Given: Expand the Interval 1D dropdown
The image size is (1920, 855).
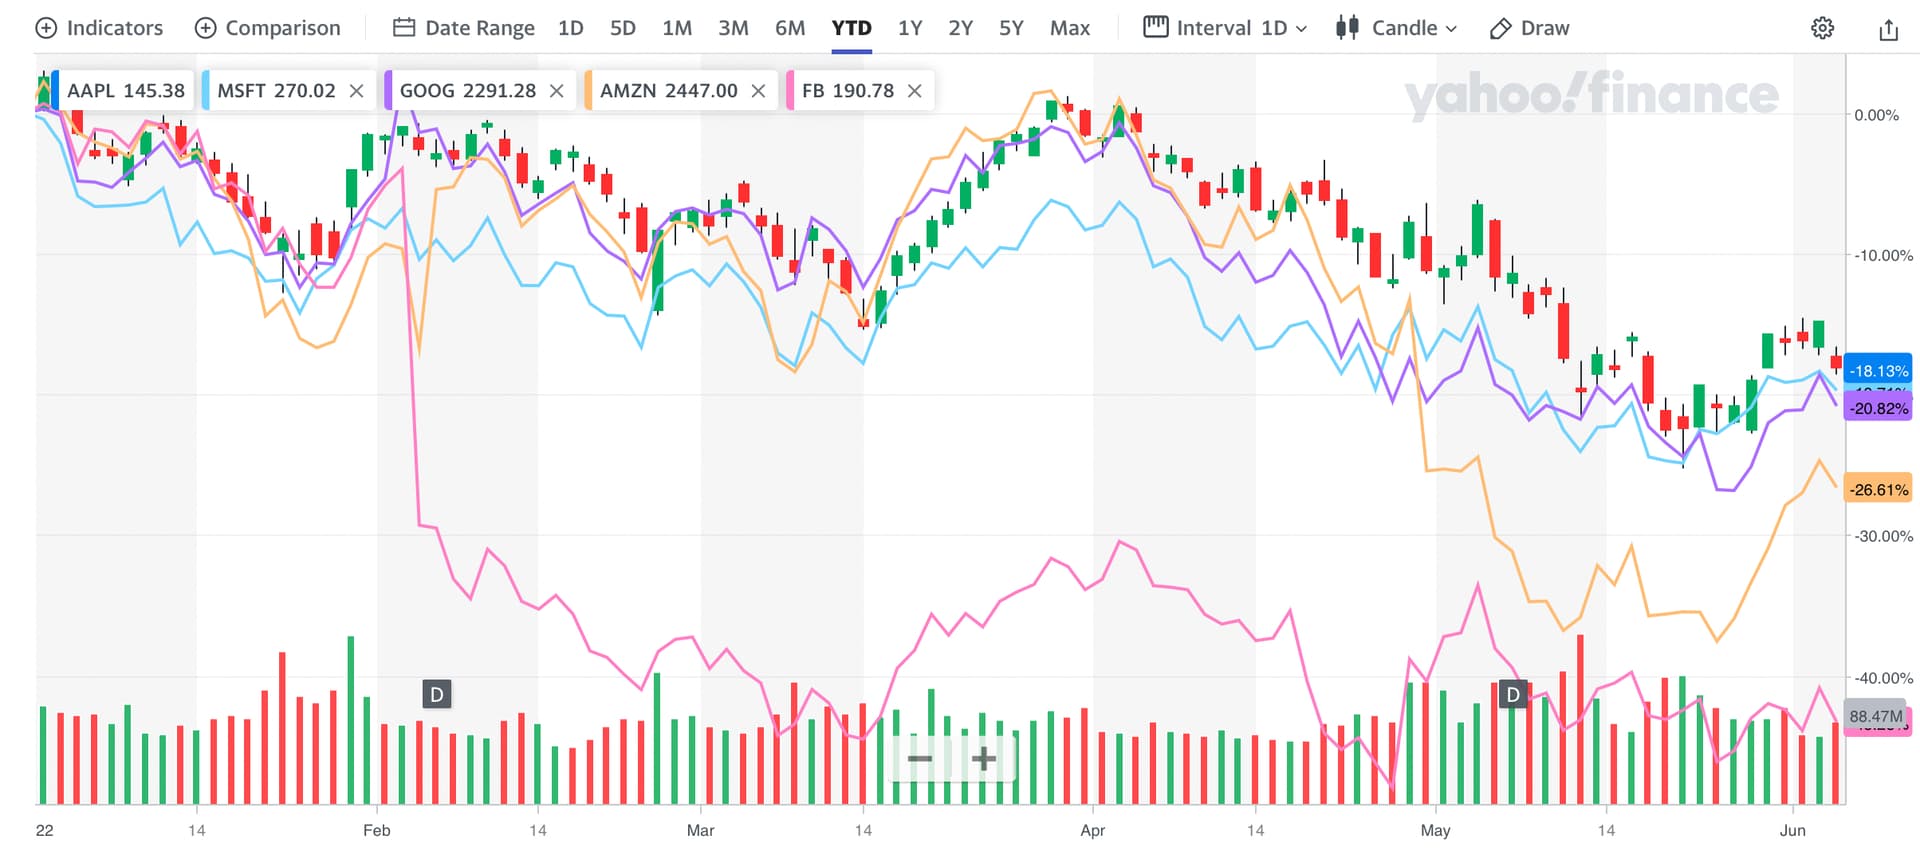Looking at the screenshot, I should (x=1225, y=28).
